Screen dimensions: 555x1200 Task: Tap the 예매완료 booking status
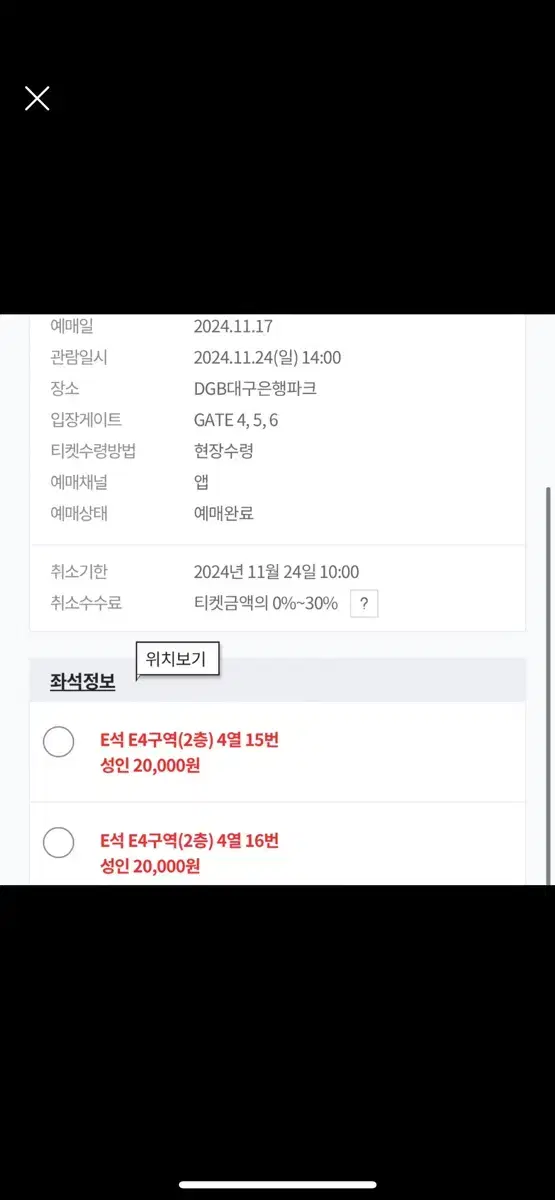point(224,513)
